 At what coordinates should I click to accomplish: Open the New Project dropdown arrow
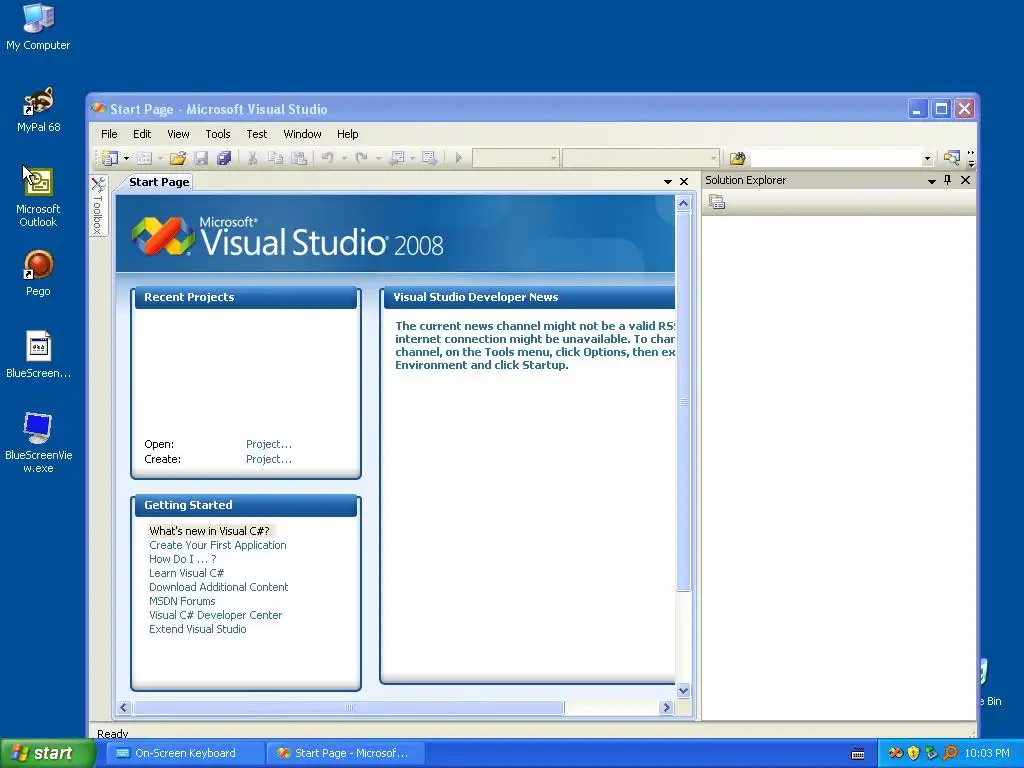tap(126, 158)
